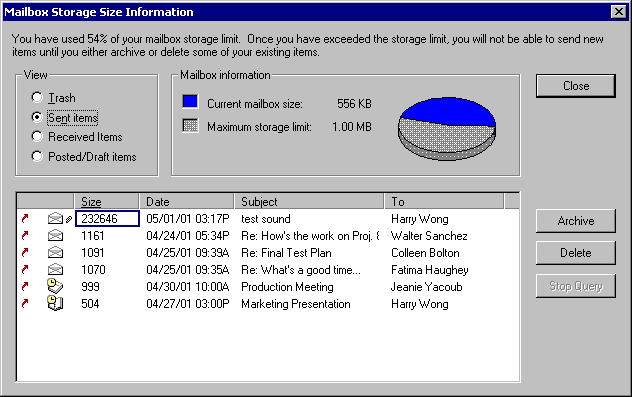The height and width of the screenshot is (397, 632).
Task: Click the subject 'Re: How's the work on Proj.'
Action: click(310, 236)
